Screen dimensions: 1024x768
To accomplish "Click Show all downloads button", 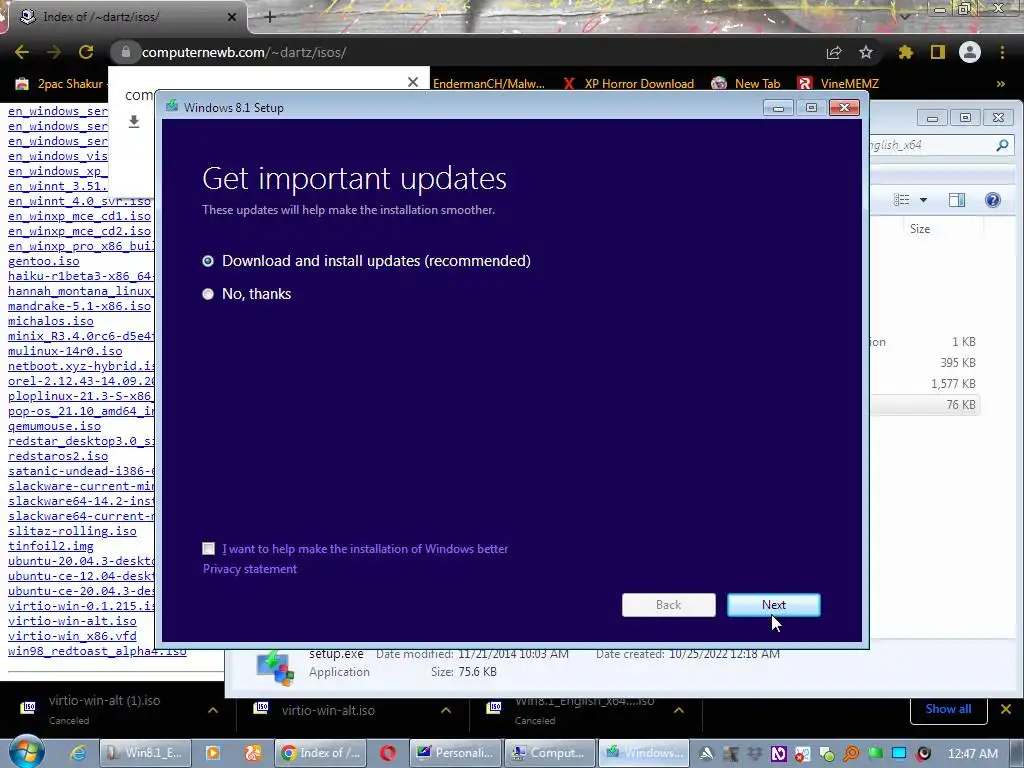I will click(948, 709).
